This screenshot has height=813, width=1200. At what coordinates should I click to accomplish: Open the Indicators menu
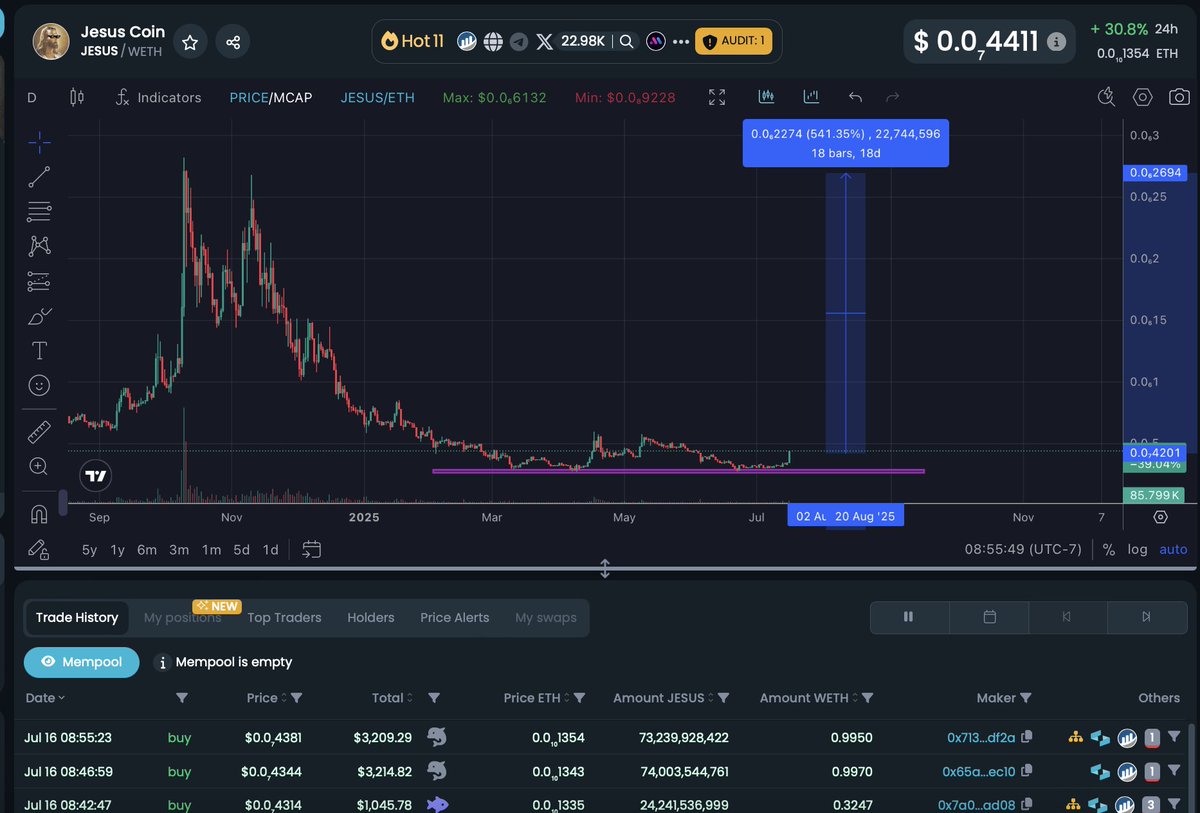tap(158, 97)
